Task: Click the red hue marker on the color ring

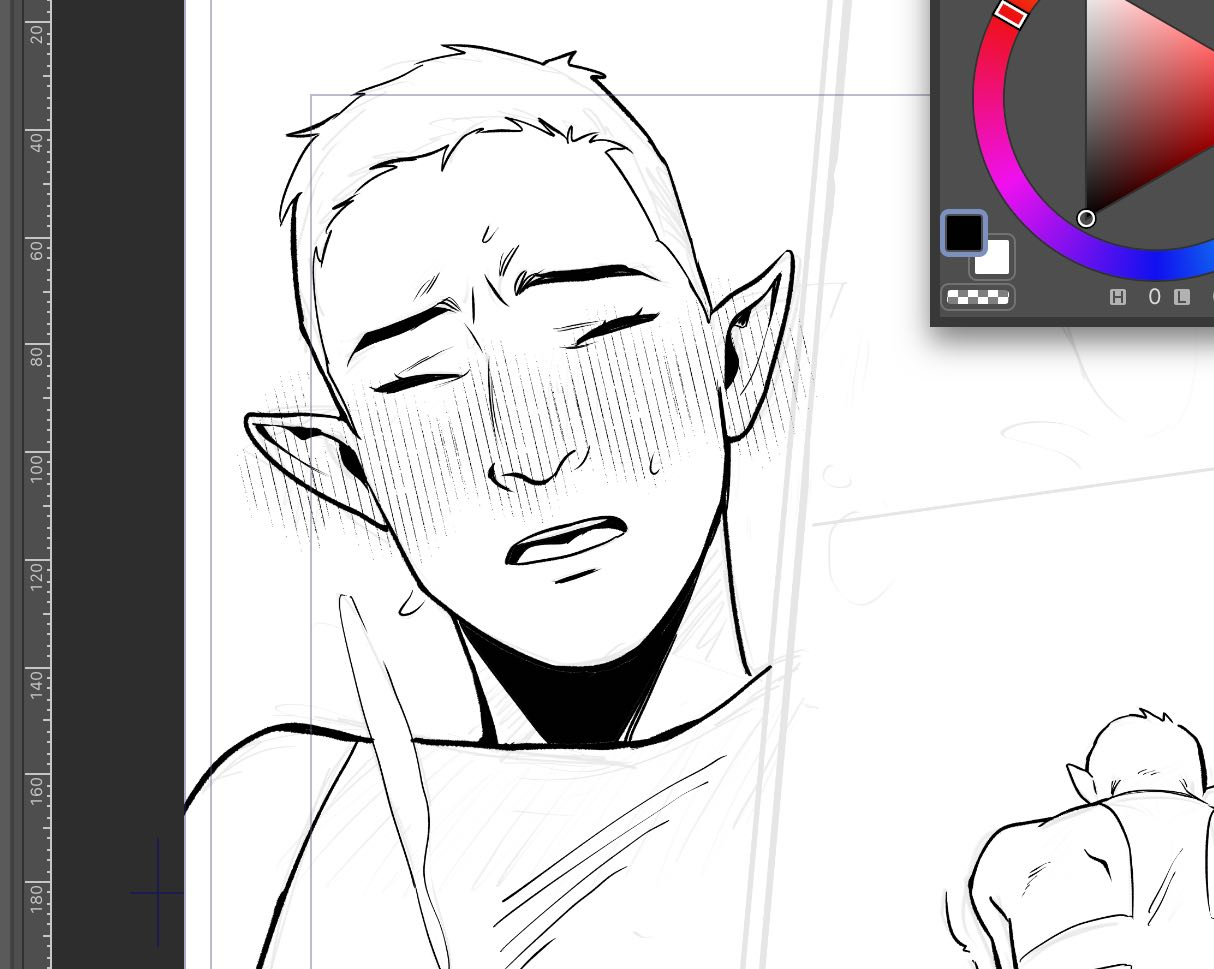Action: [1012, 13]
